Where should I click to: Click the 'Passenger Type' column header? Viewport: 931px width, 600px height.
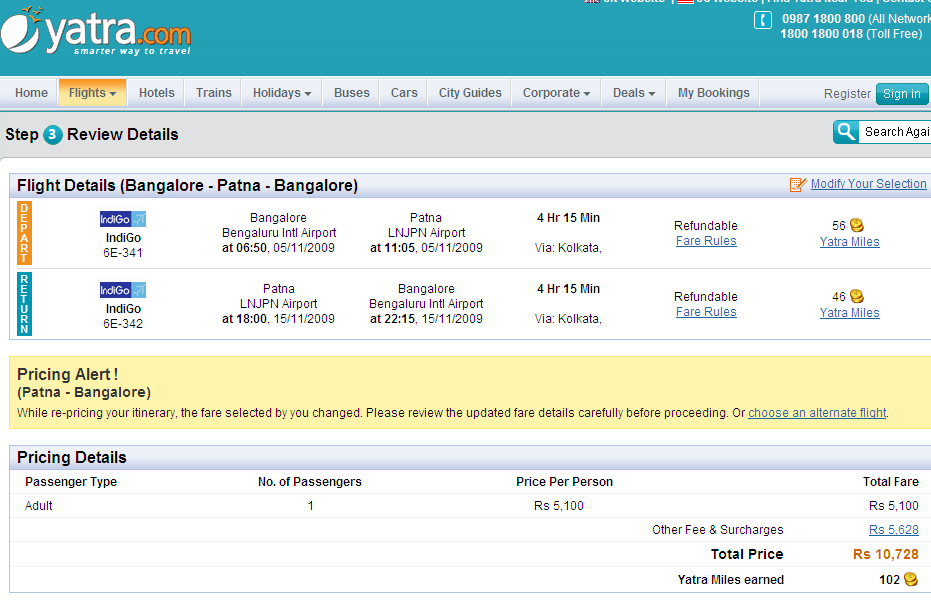pyautogui.click(x=71, y=482)
